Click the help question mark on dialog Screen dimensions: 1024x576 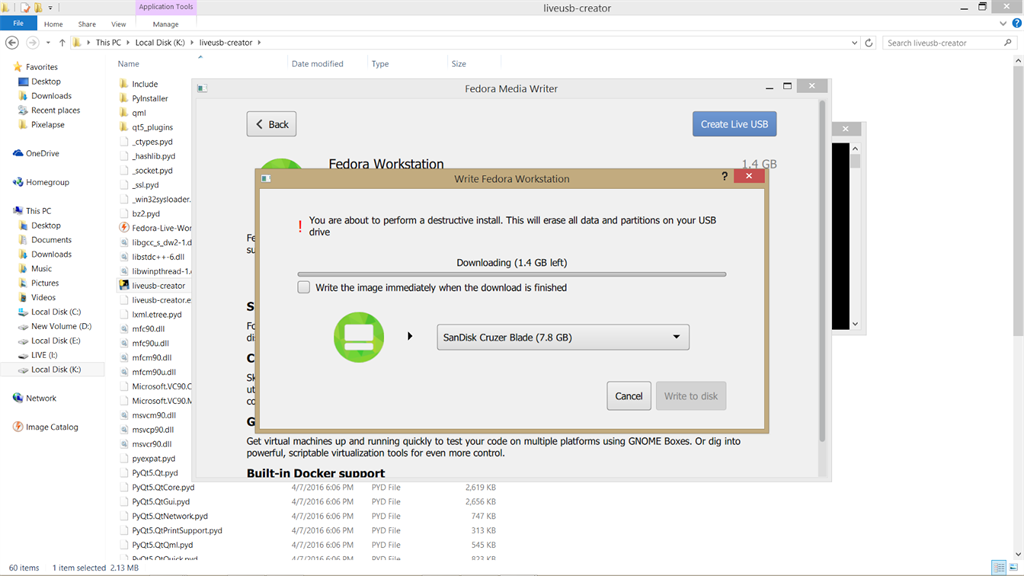pyautogui.click(x=724, y=176)
